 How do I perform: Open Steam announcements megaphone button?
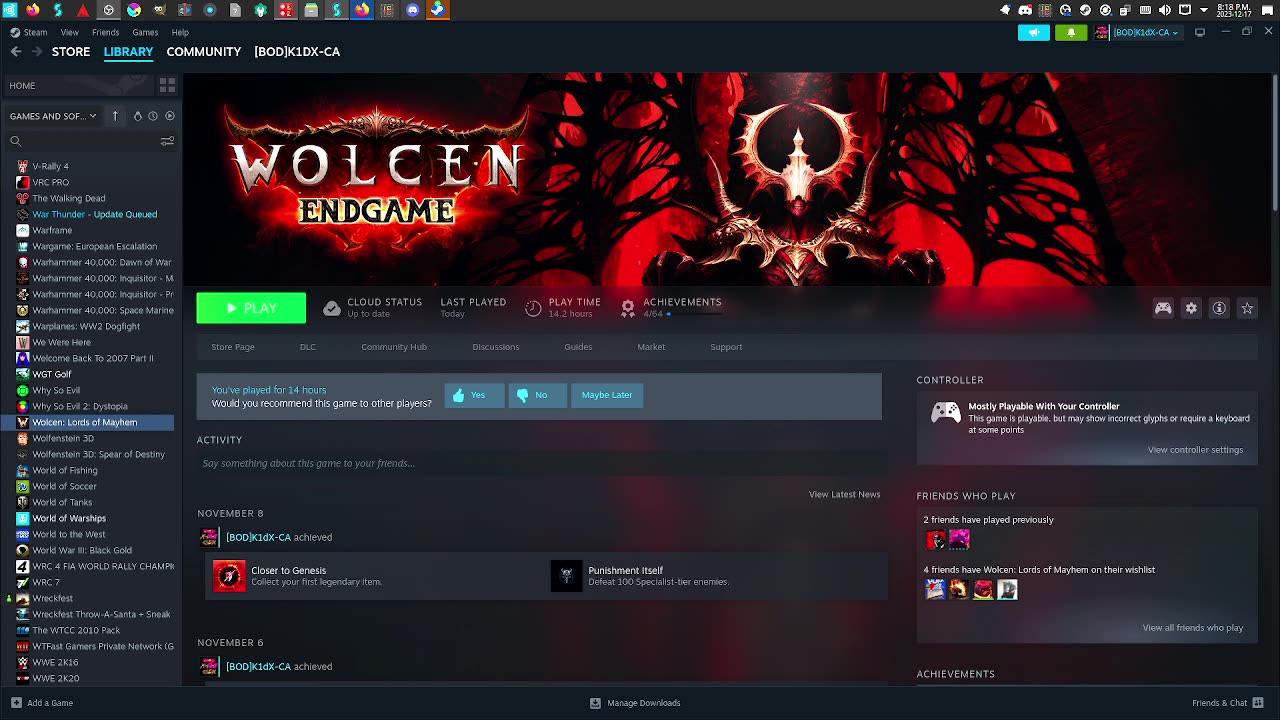(1034, 32)
